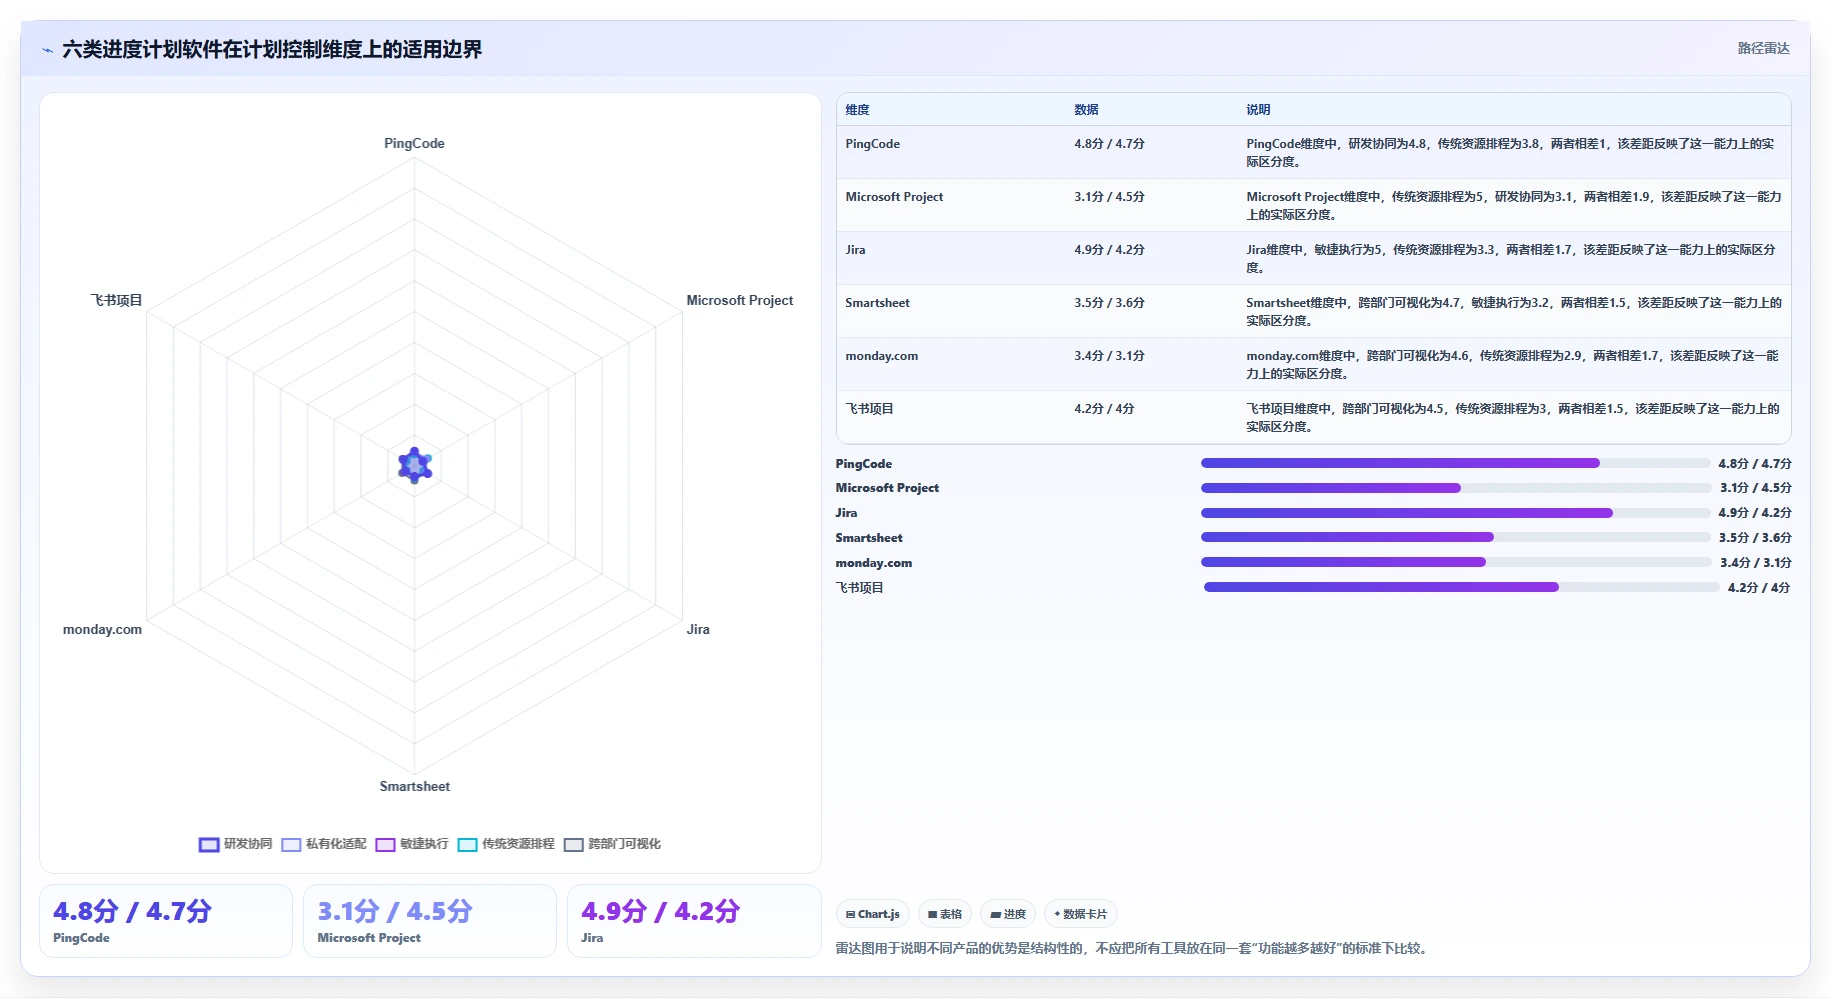Click the 飞书项目 label in progress list
This screenshot has height=998, width=1831.
tap(860, 587)
